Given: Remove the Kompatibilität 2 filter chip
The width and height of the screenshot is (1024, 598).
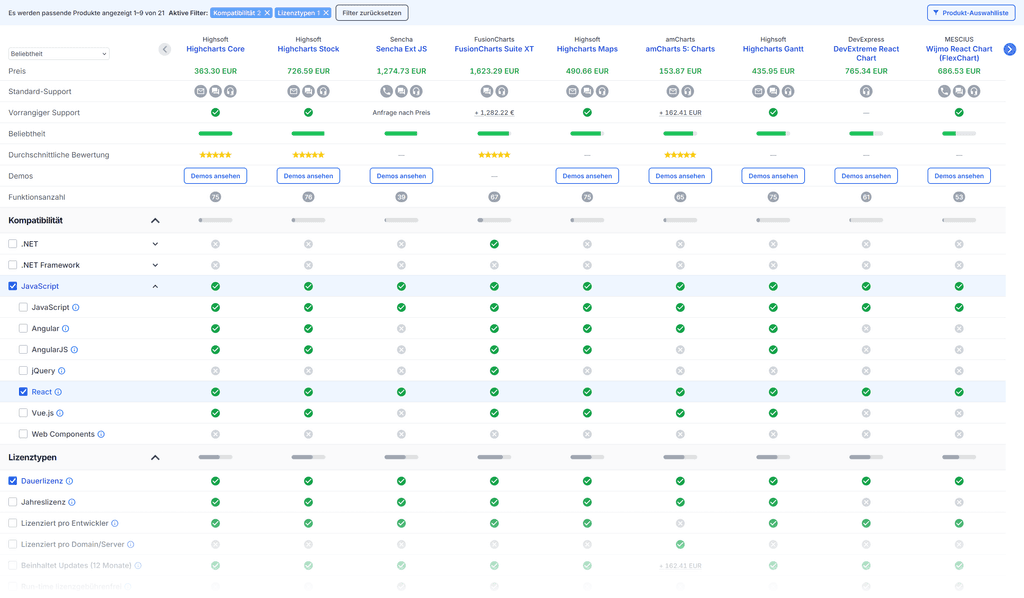Looking at the screenshot, I should (x=267, y=13).
